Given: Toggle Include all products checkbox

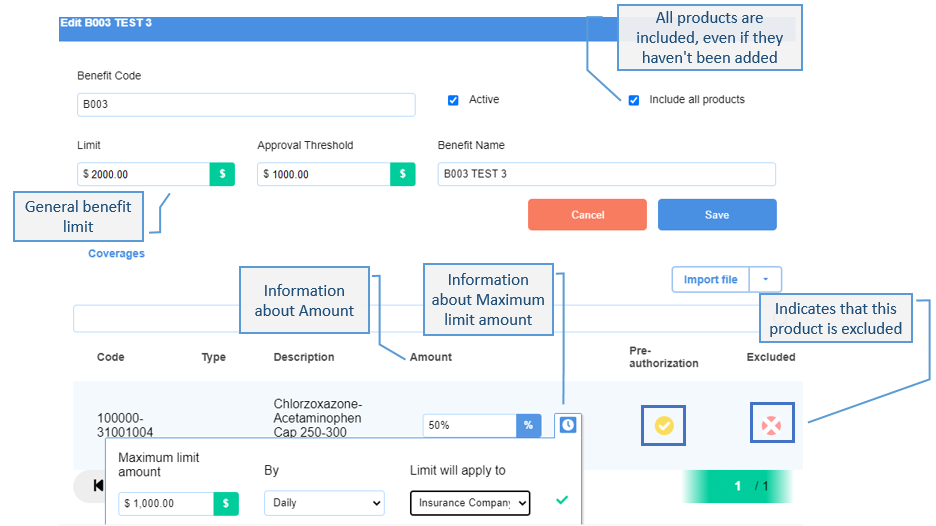Looking at the screenshot, I should point(634,100).
